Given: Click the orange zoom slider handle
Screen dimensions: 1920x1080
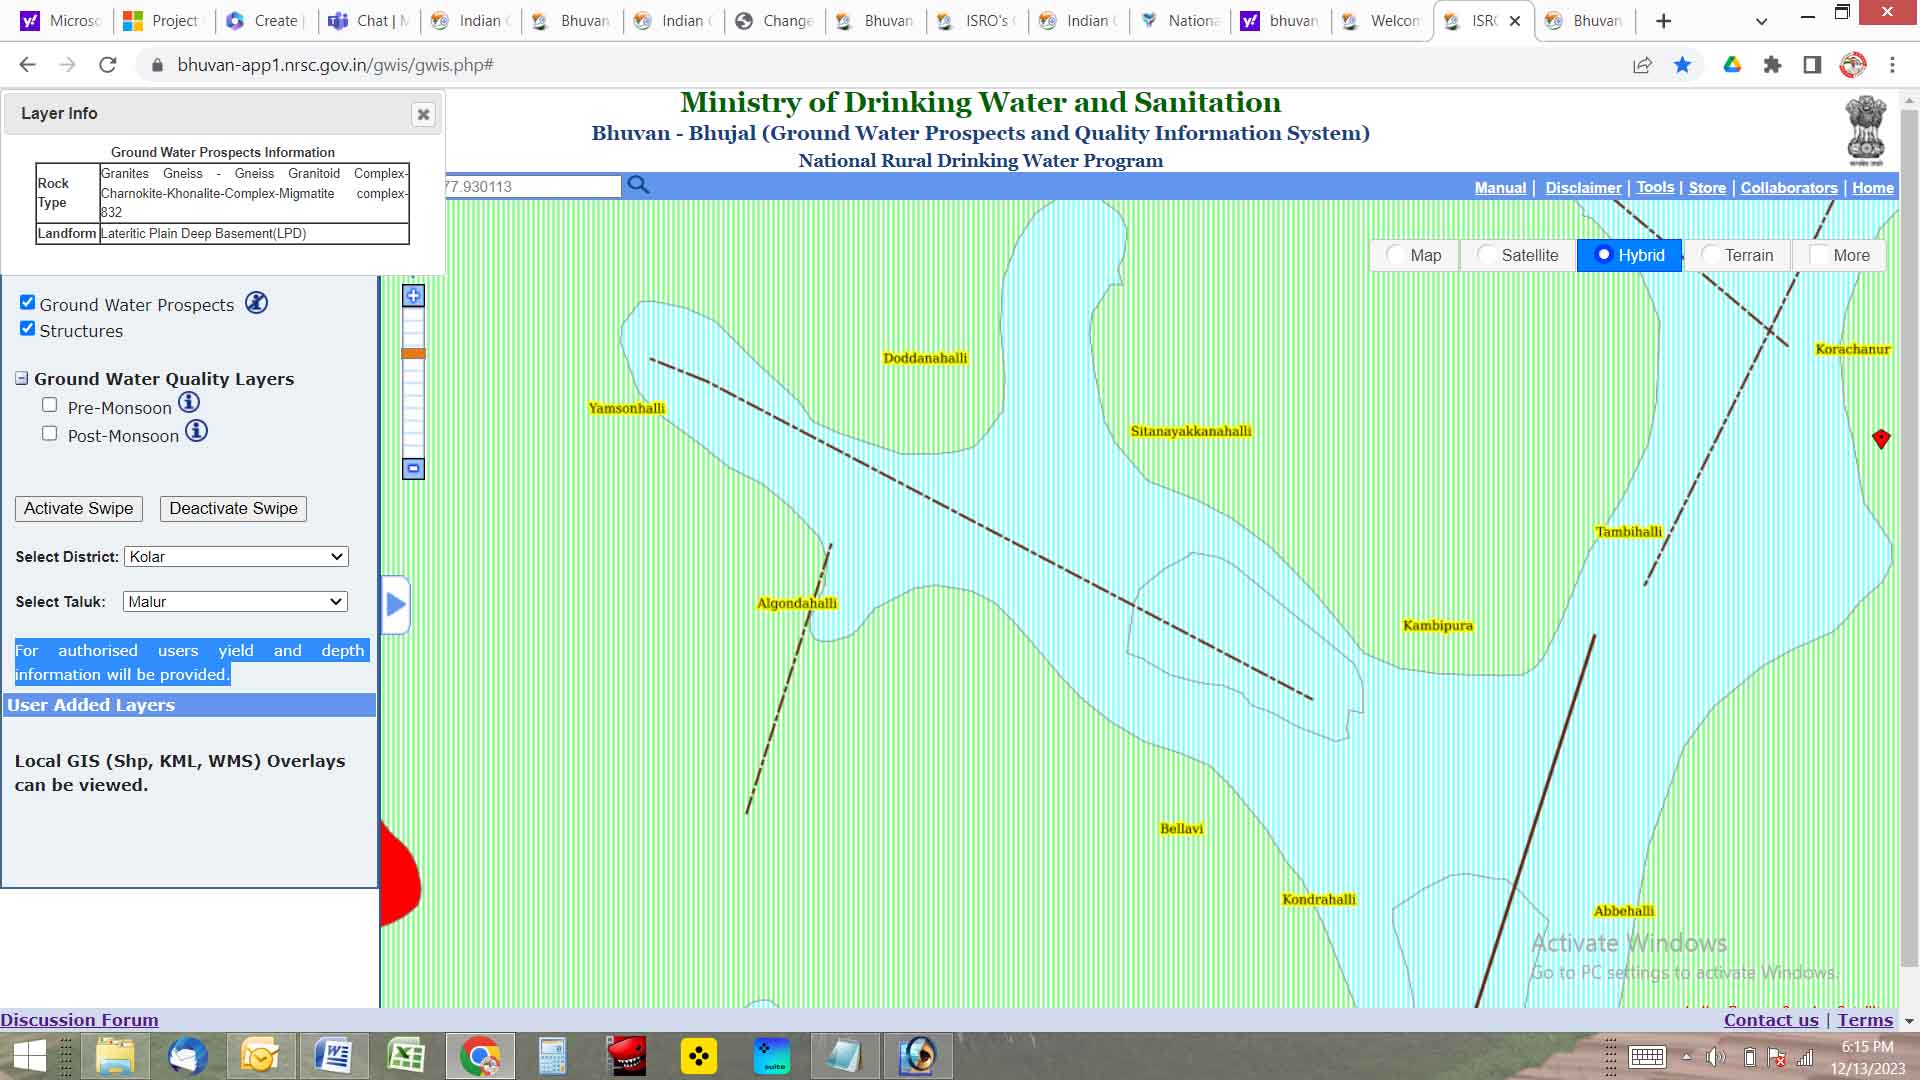Looking at the screenshot, I should pos(413,353).
